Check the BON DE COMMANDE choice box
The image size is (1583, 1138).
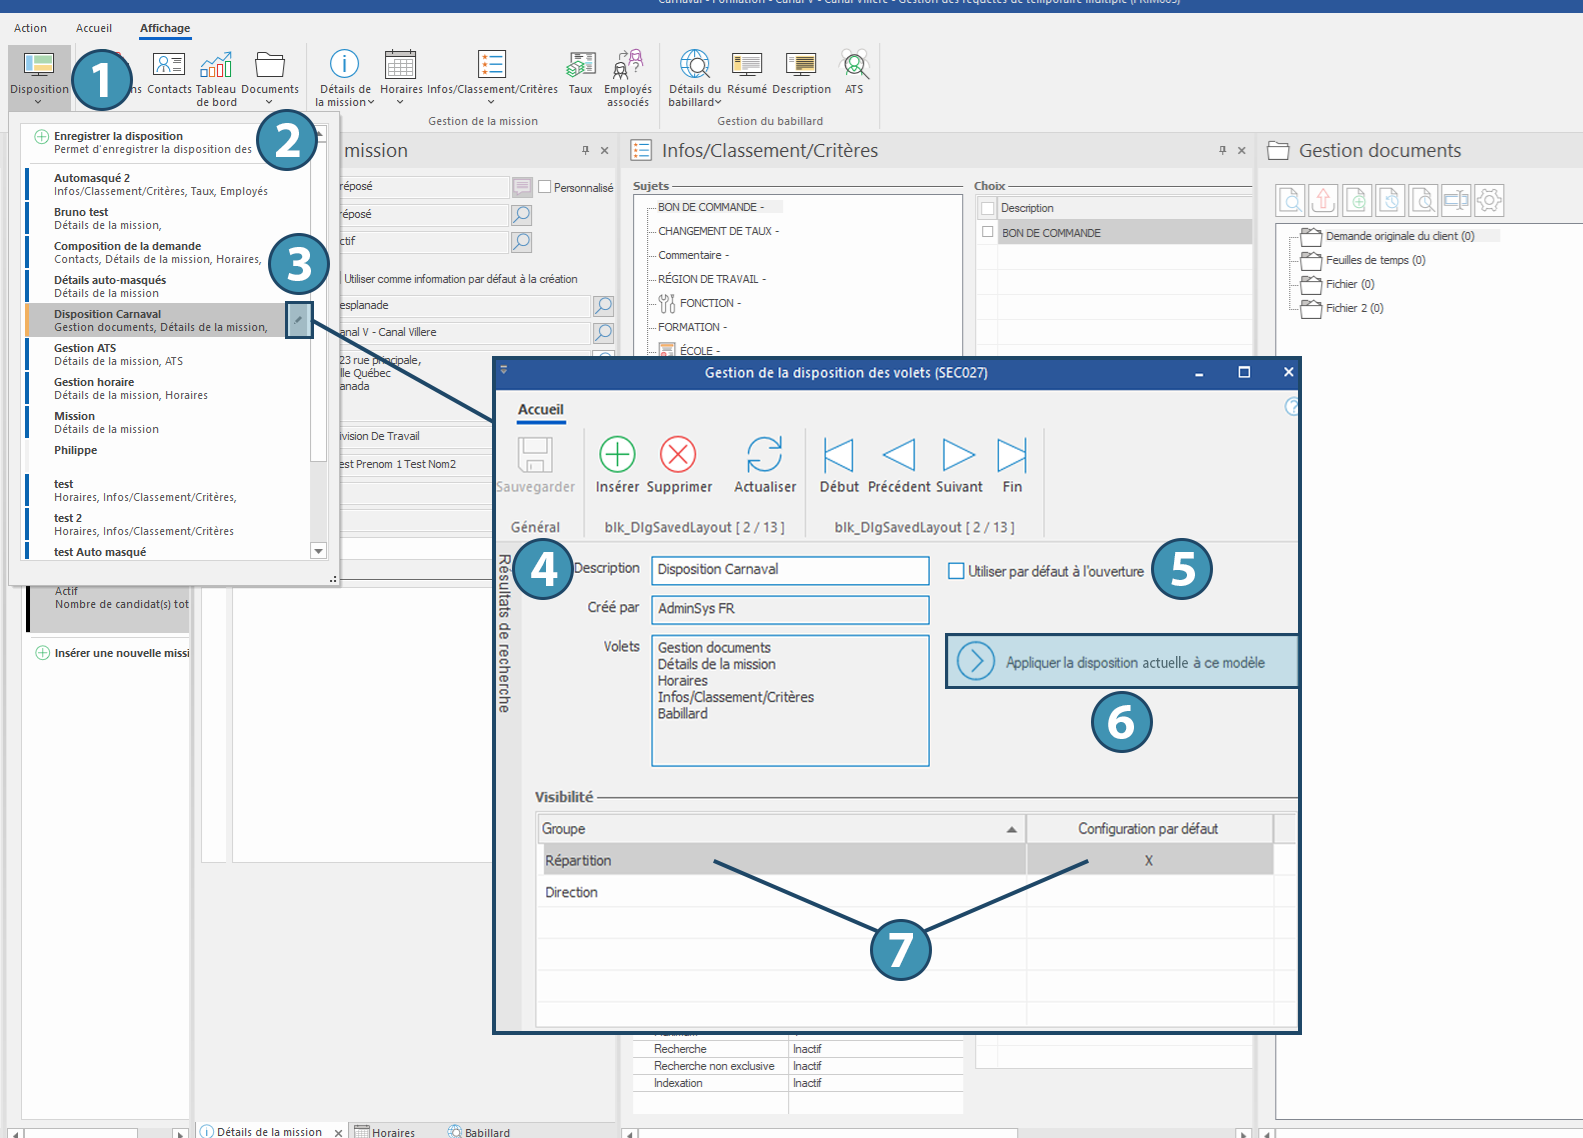(988, 232)
